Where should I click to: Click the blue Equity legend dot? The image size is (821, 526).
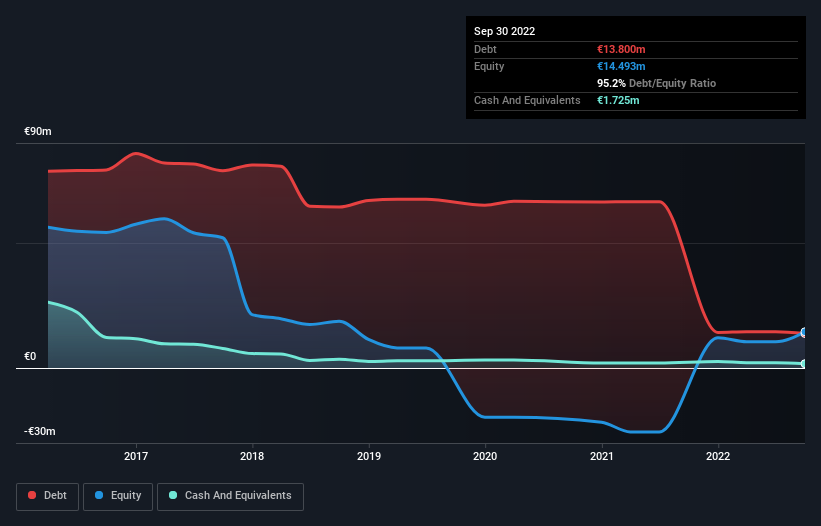(x=99, y=495)
